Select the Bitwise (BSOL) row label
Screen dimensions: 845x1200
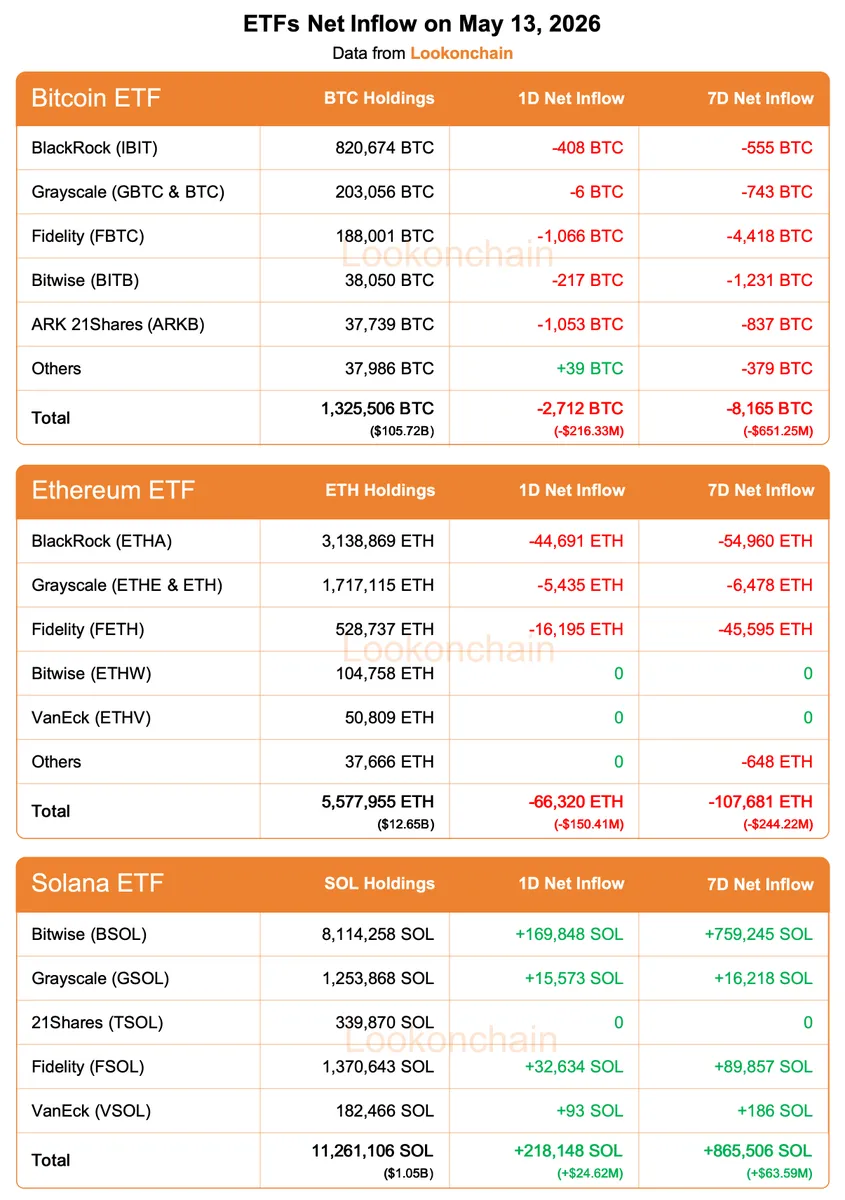[89, 934]
